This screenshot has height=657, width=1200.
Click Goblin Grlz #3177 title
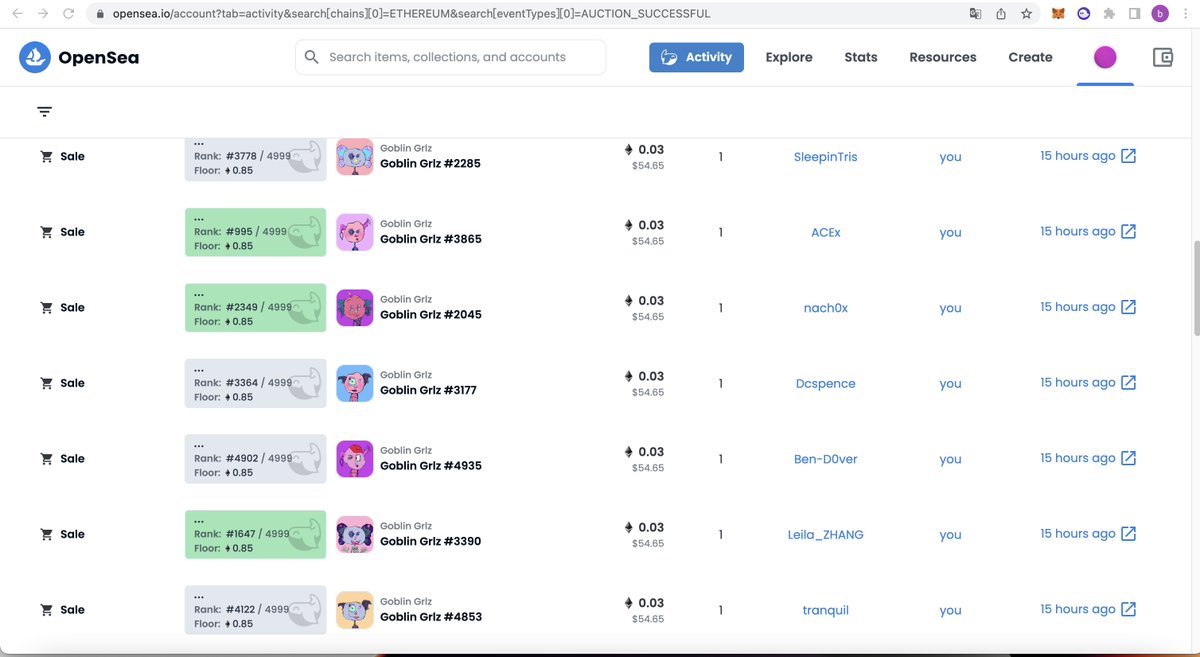(x=428, y=390)
